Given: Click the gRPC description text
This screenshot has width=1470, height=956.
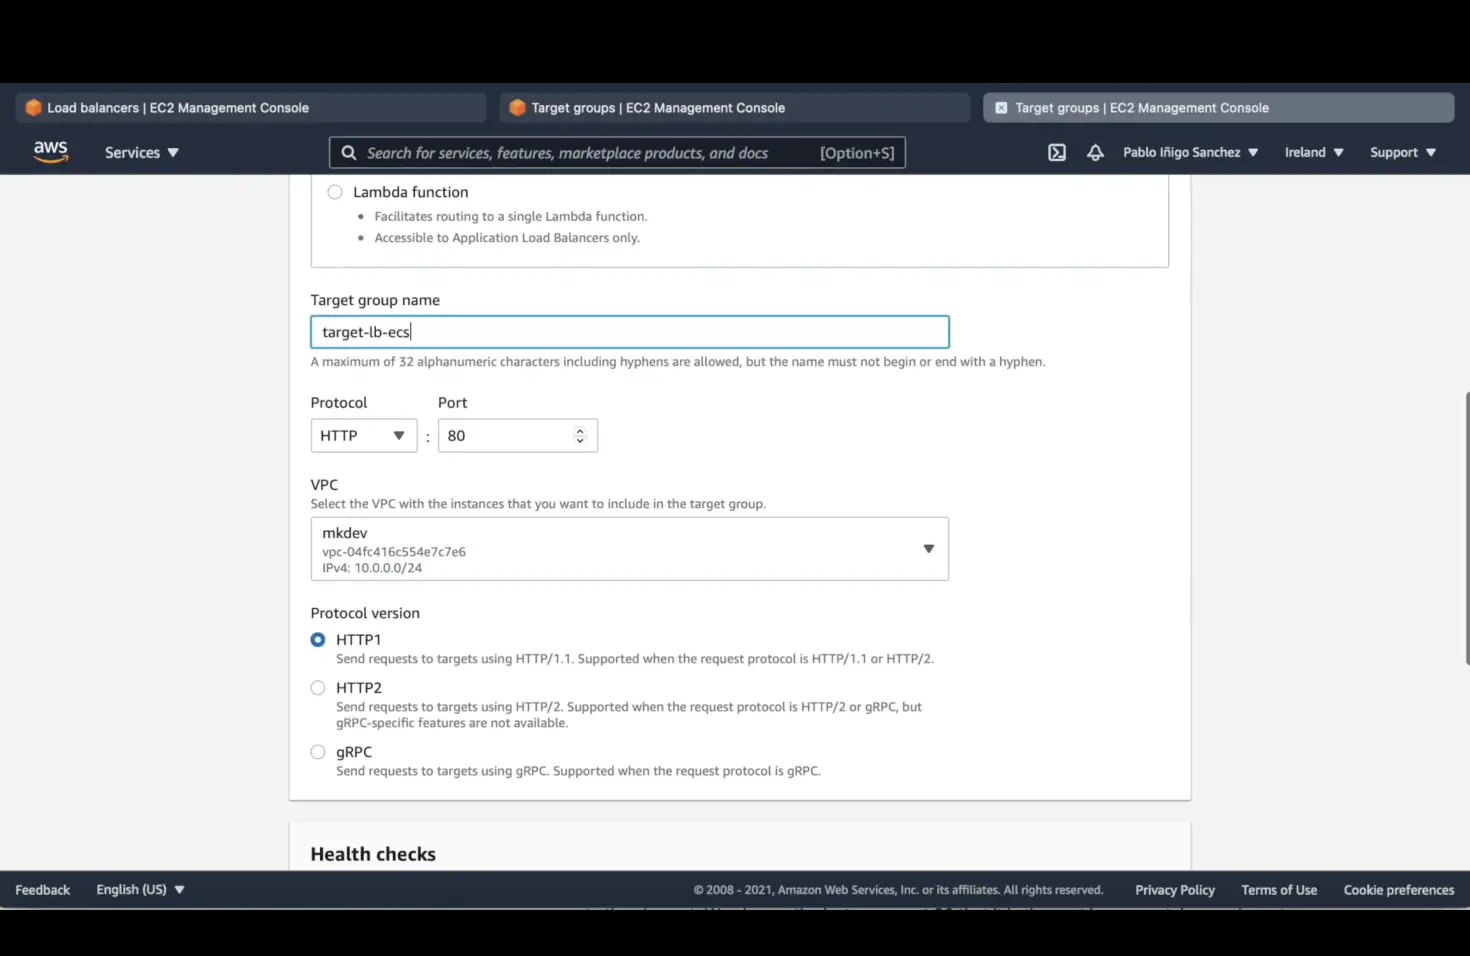Looking at the screenshot, I should pyautogui.click(x=578, y=771).
